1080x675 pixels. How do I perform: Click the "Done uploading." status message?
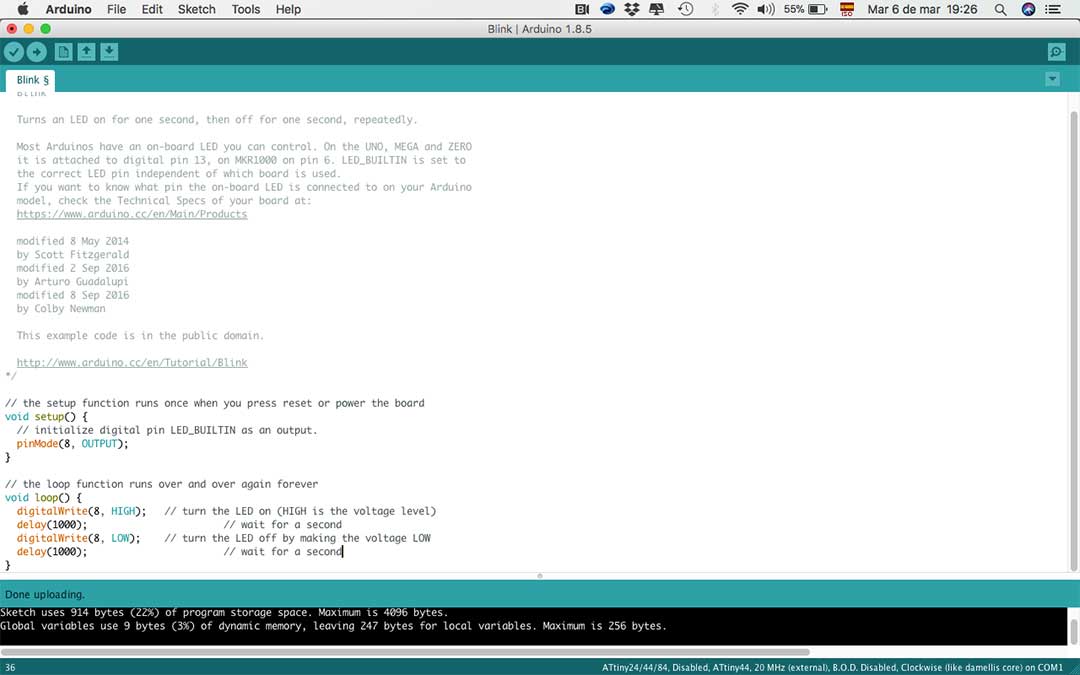45,594
